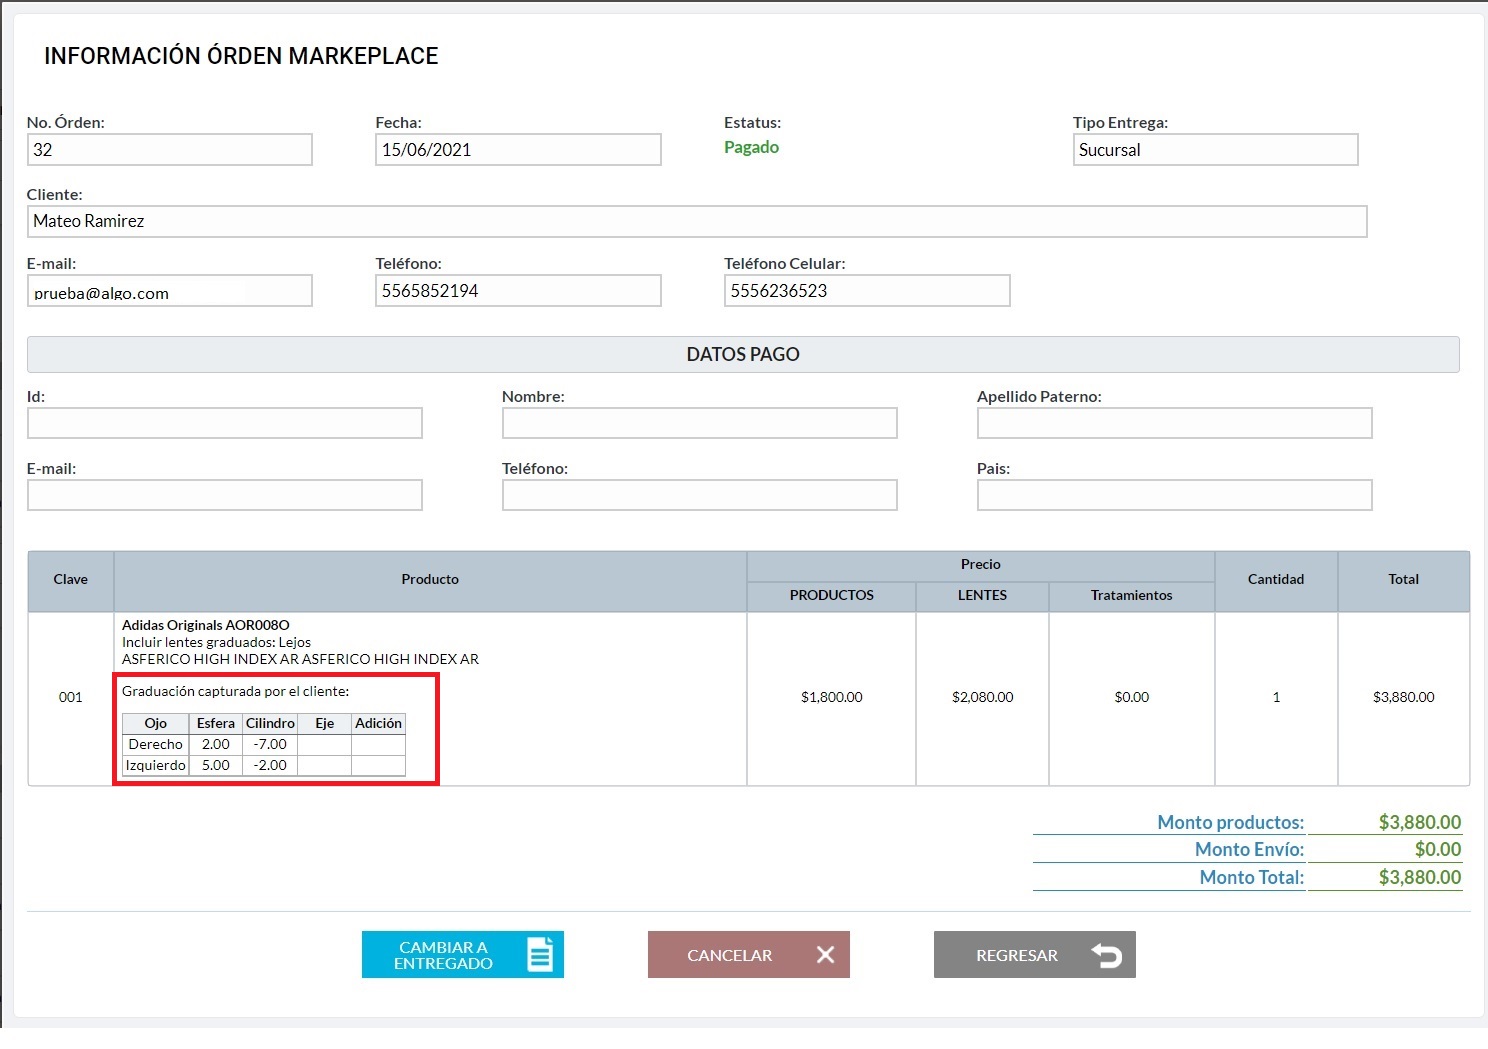The width and height of the screenshot is (1488, 1049).
Task: Click the $2,080.00 lenses price cell
Action: pyautogui.click(x=982, y=698)
